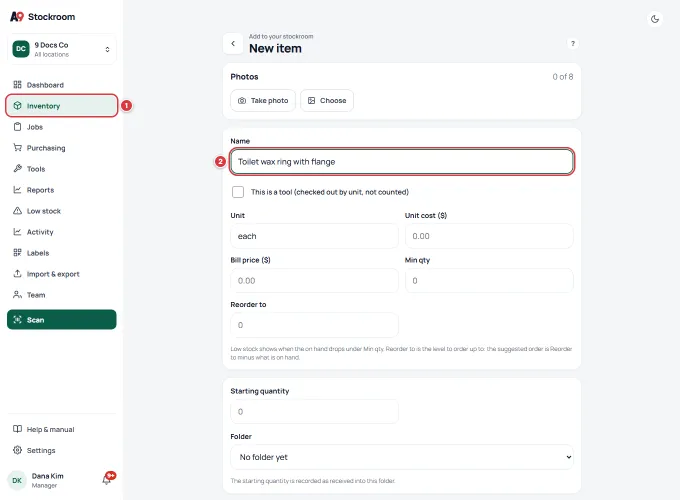Click the Import & export upload icon
The width and height of the screenshot is (680, 500).
[17, 274]
